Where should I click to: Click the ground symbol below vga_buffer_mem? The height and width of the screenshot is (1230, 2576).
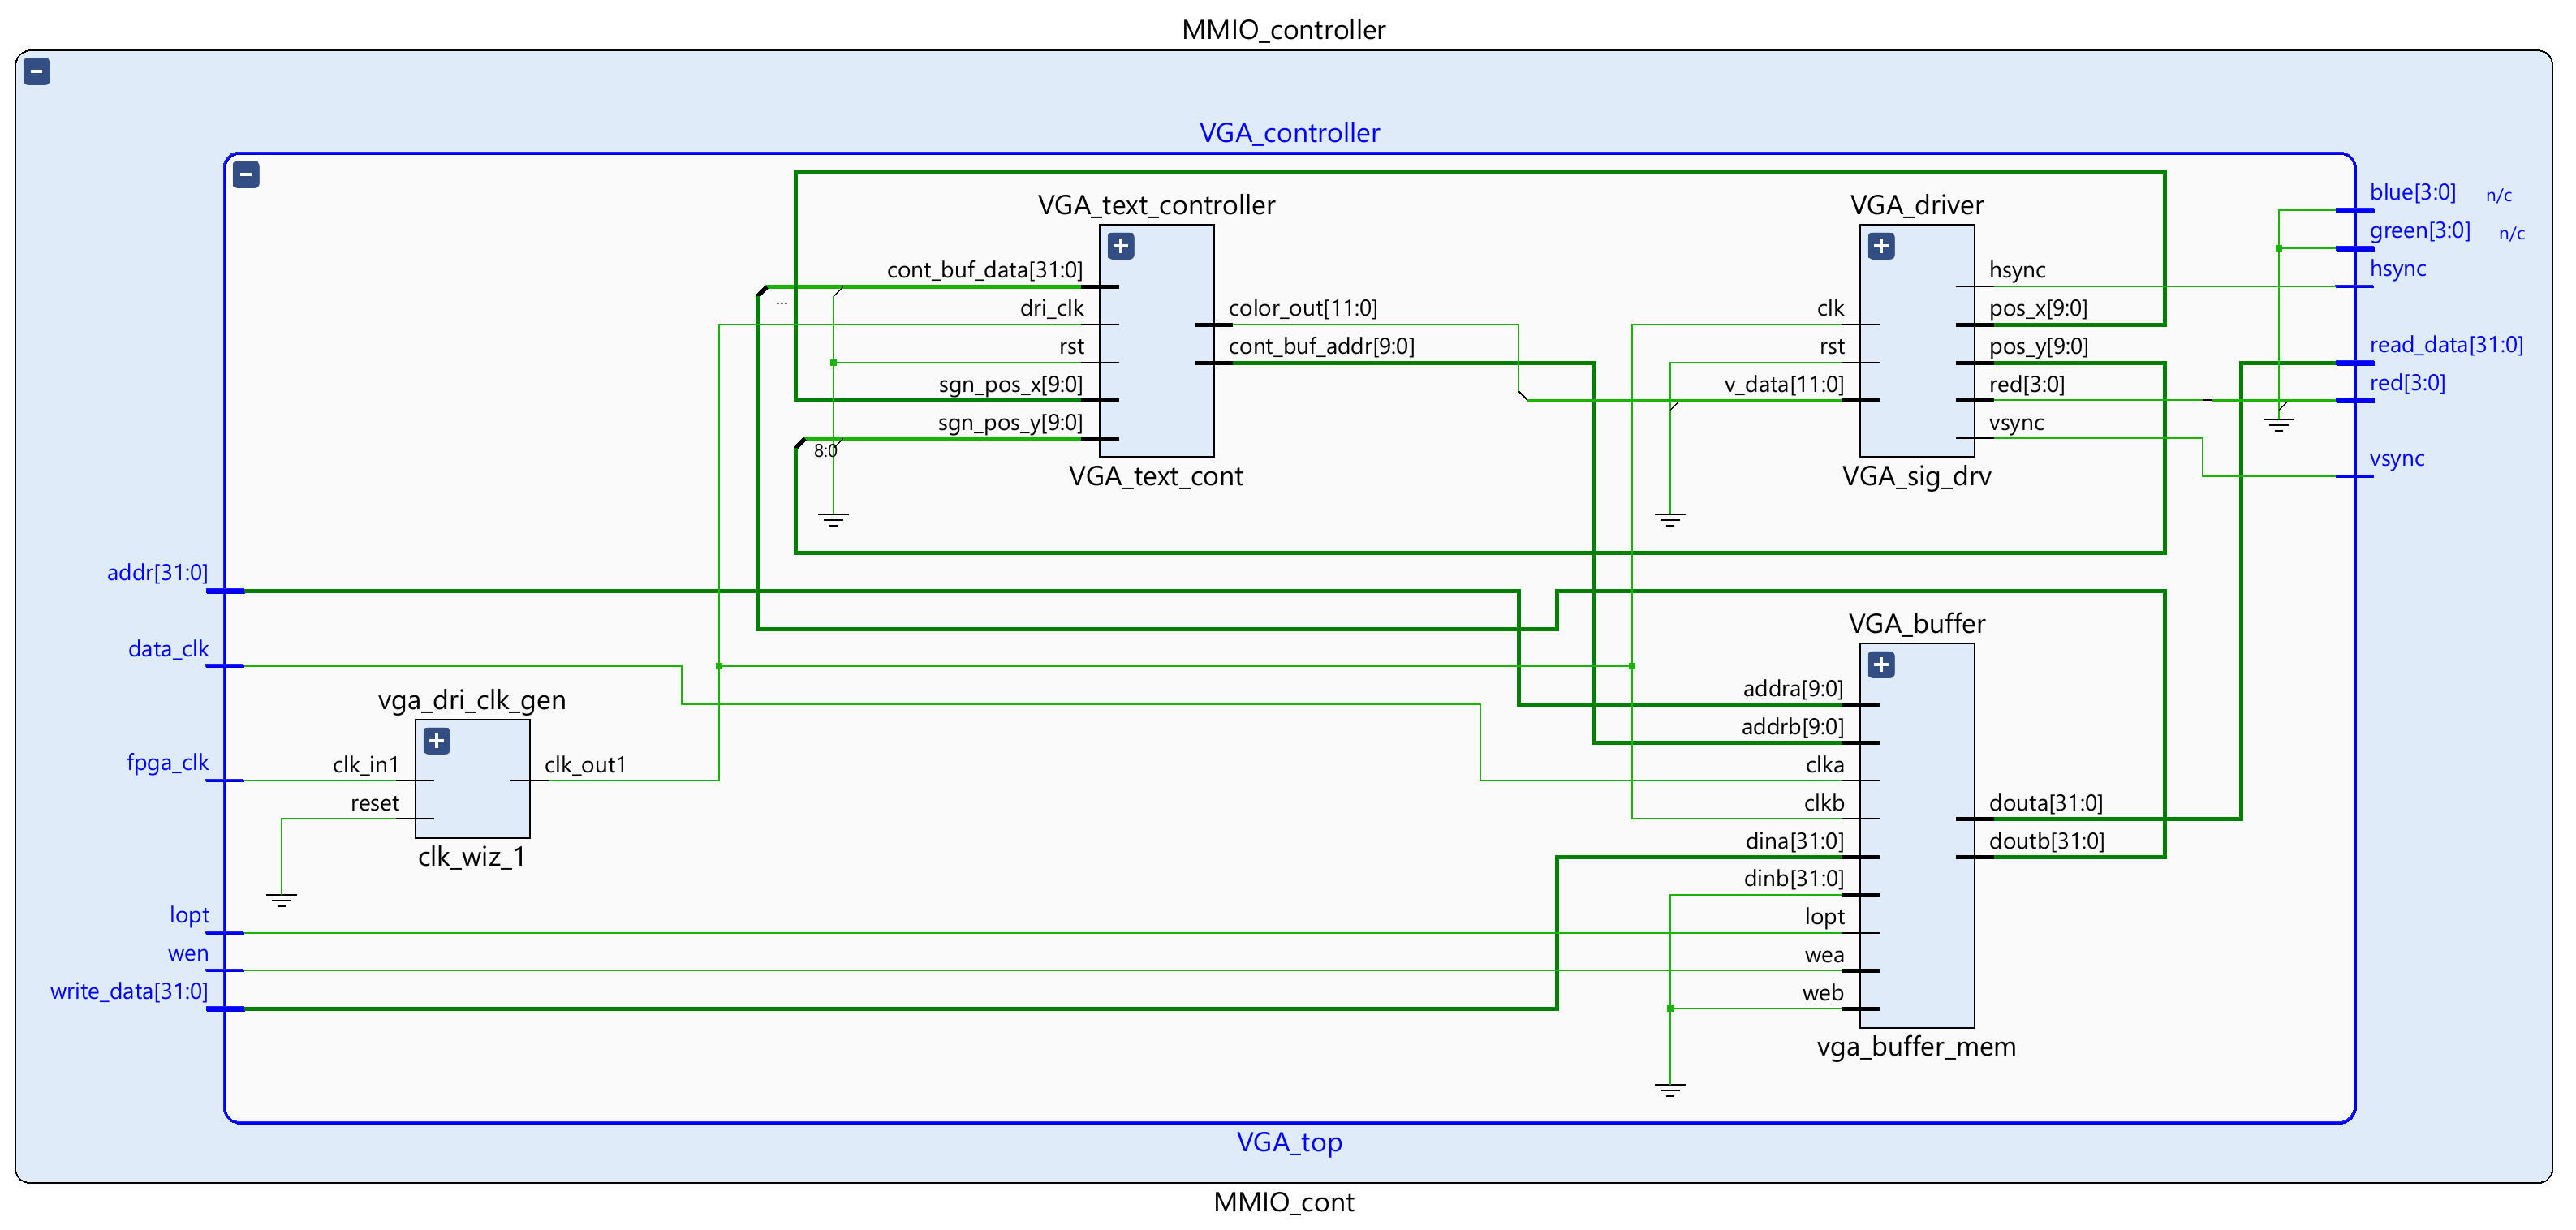point(1669,1089)
